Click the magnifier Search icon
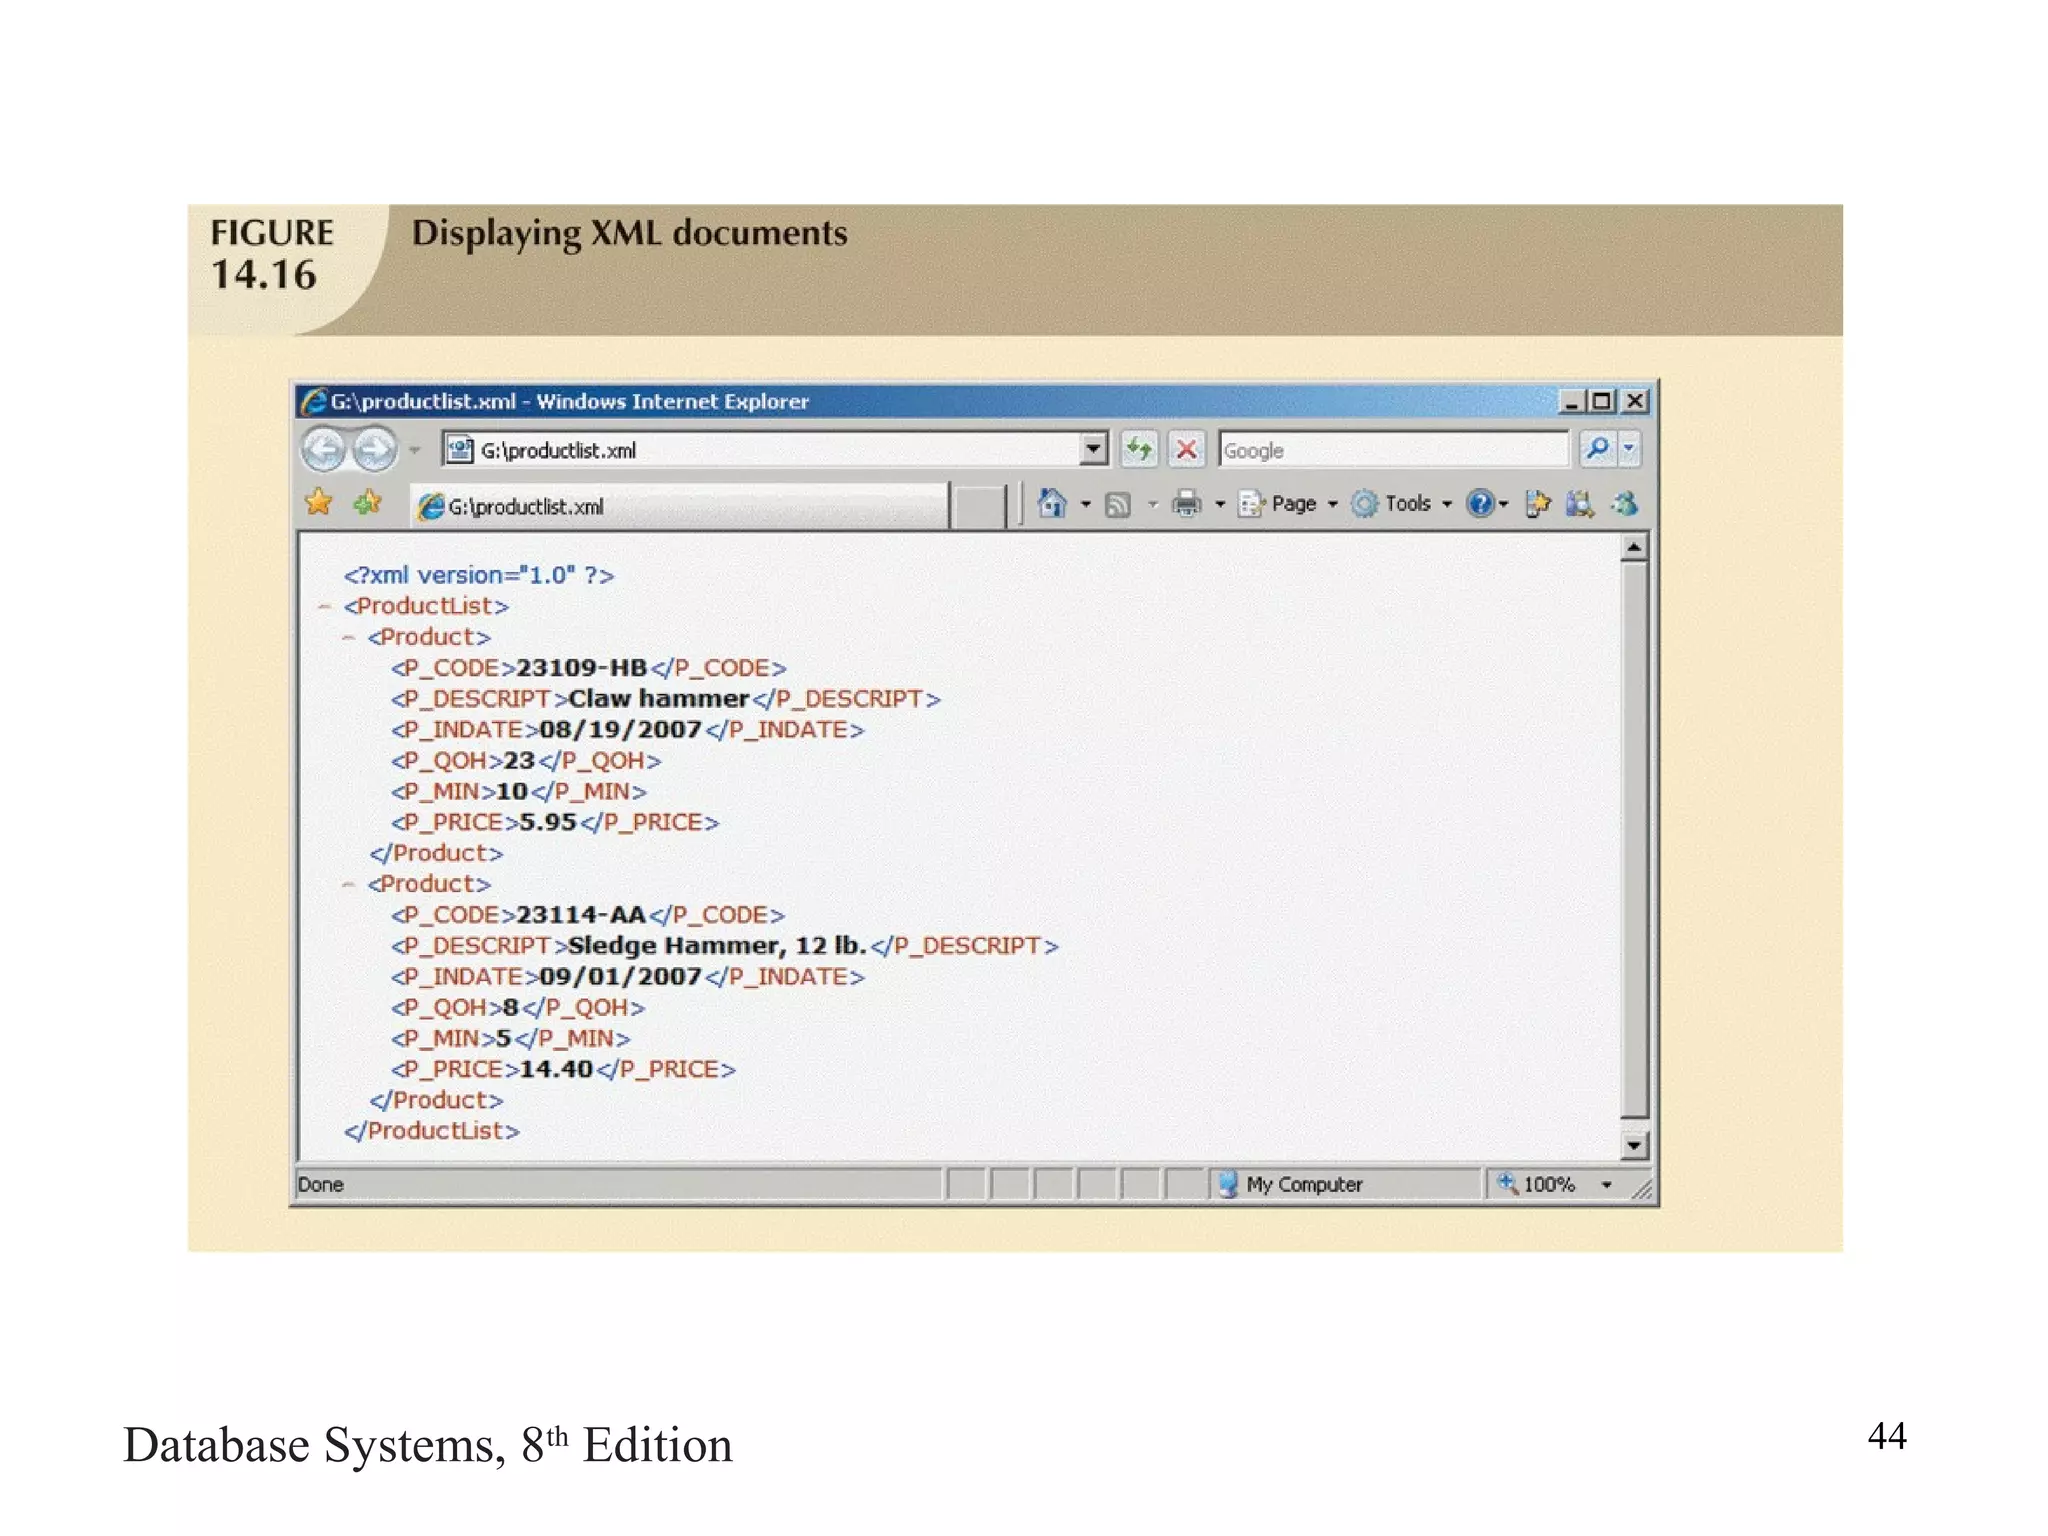The image size is (2048, 1536). [1597, 448]
